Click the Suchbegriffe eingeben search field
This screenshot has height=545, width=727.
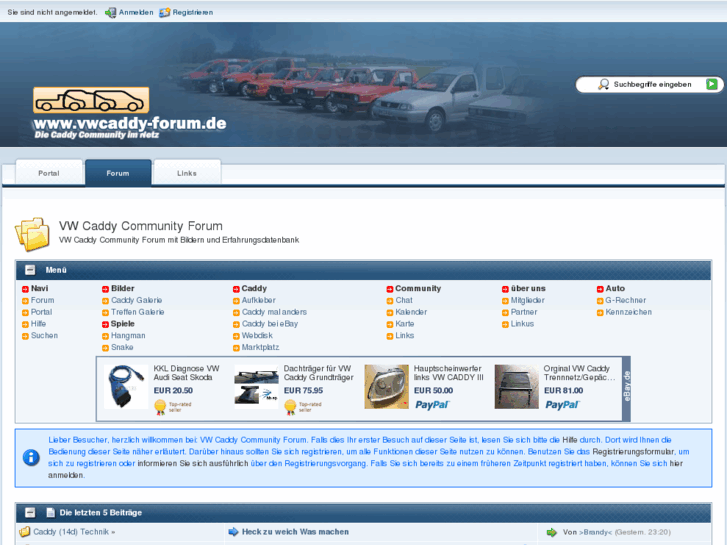[652, 84]
